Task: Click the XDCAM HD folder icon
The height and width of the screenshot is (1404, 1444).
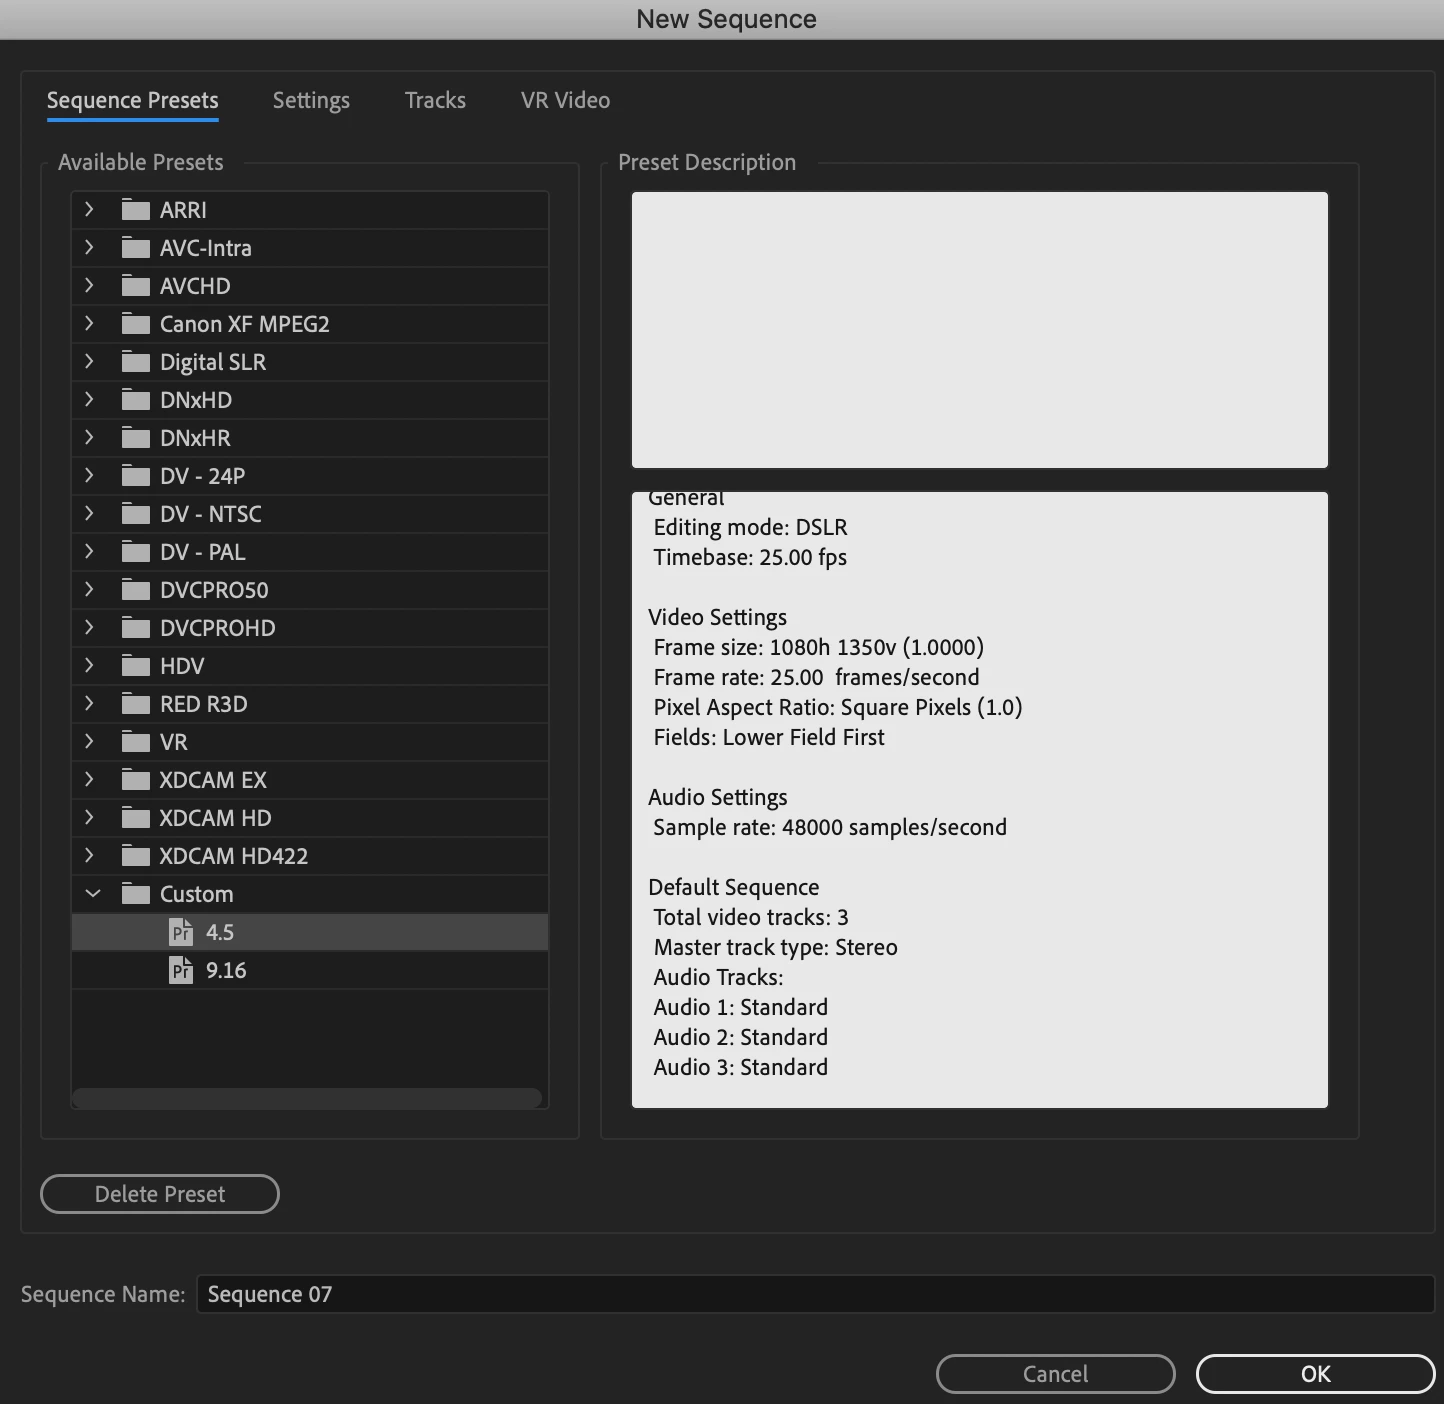Action: (135, 818)
